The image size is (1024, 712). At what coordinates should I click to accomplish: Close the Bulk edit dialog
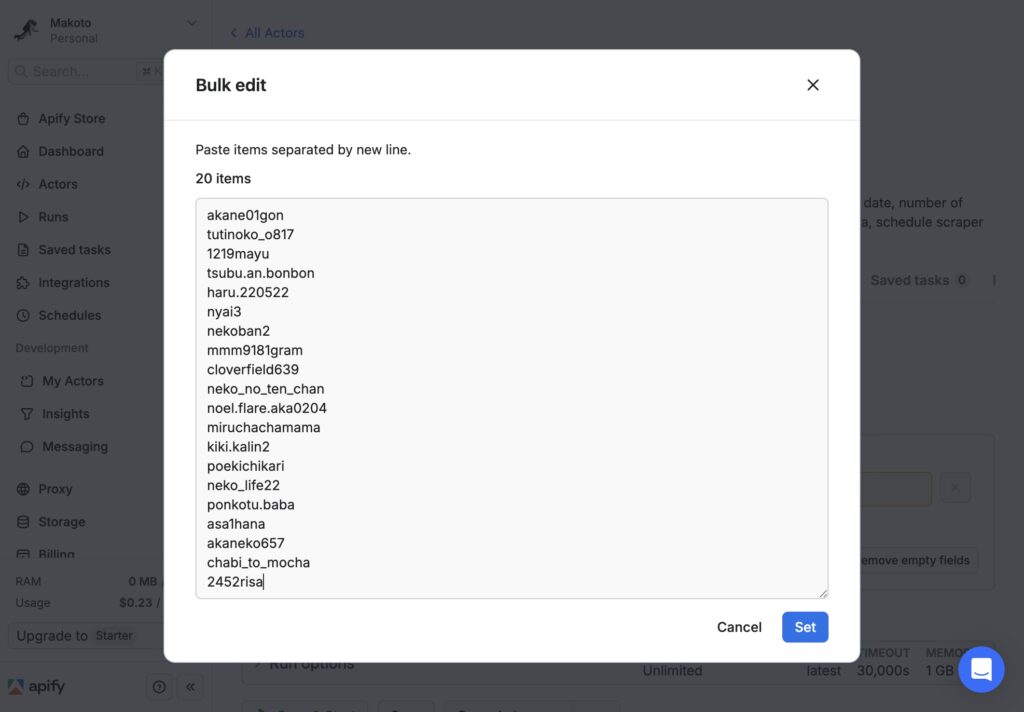click(x=812, y=85)
